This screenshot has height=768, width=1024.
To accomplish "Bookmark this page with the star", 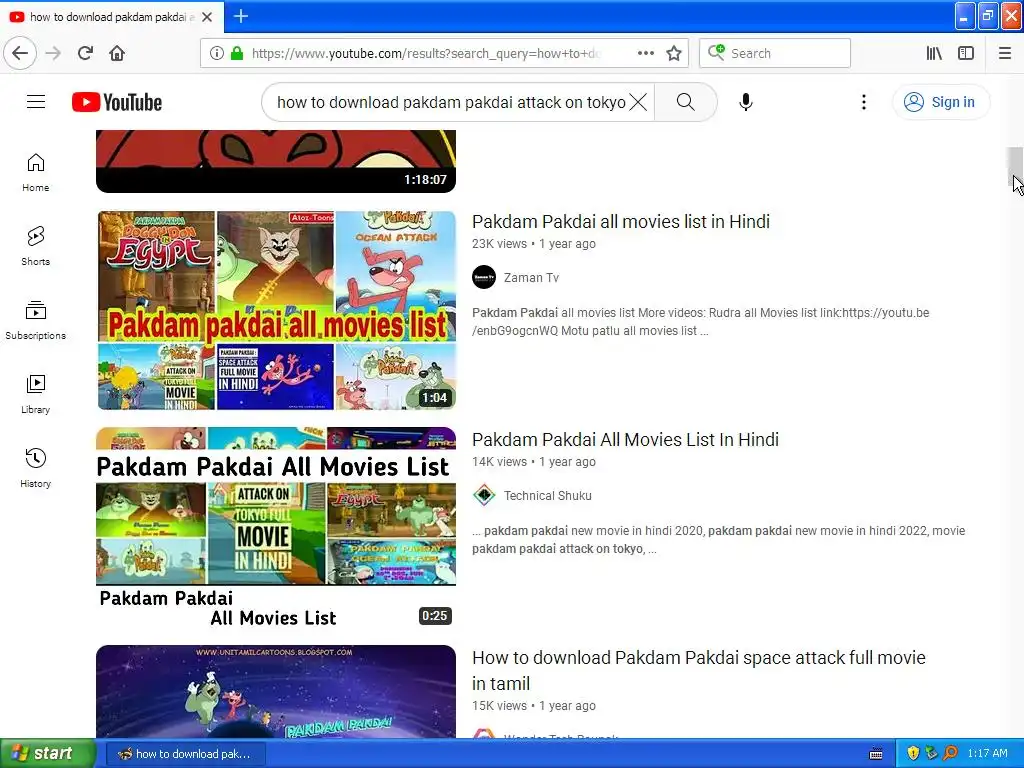I will [x=674, y=53].
